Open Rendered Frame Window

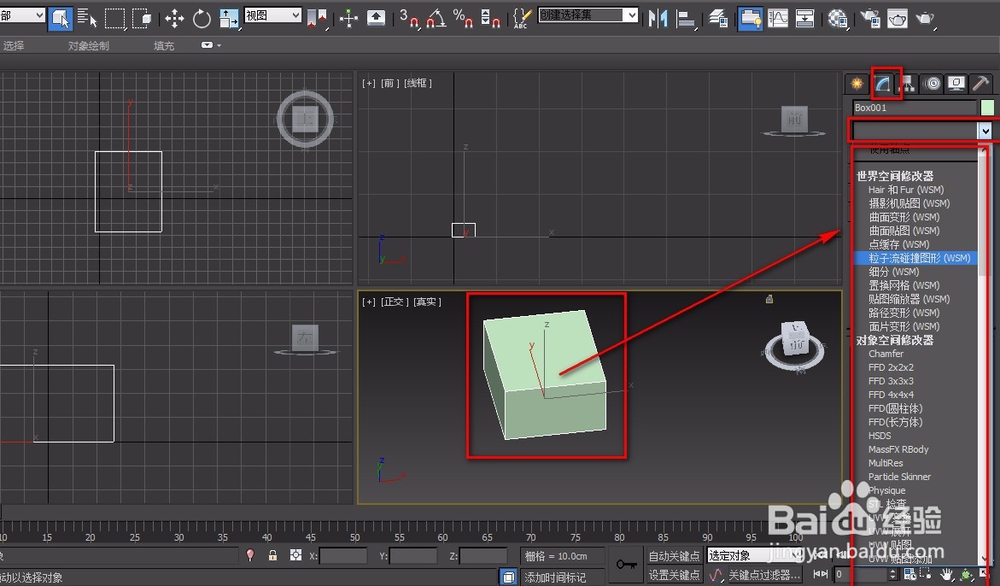point(897,18)
